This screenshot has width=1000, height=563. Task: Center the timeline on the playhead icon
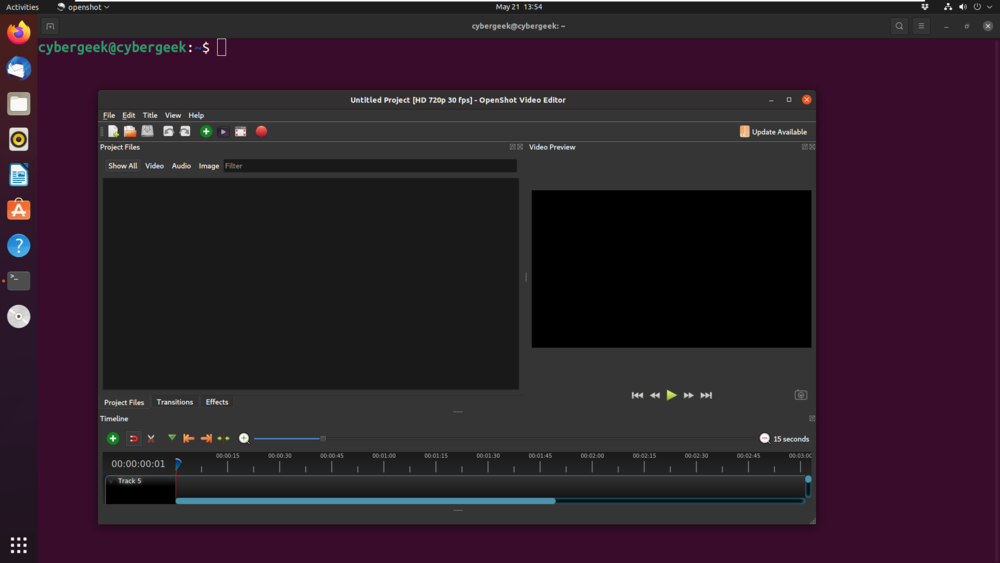click(223, 438)
